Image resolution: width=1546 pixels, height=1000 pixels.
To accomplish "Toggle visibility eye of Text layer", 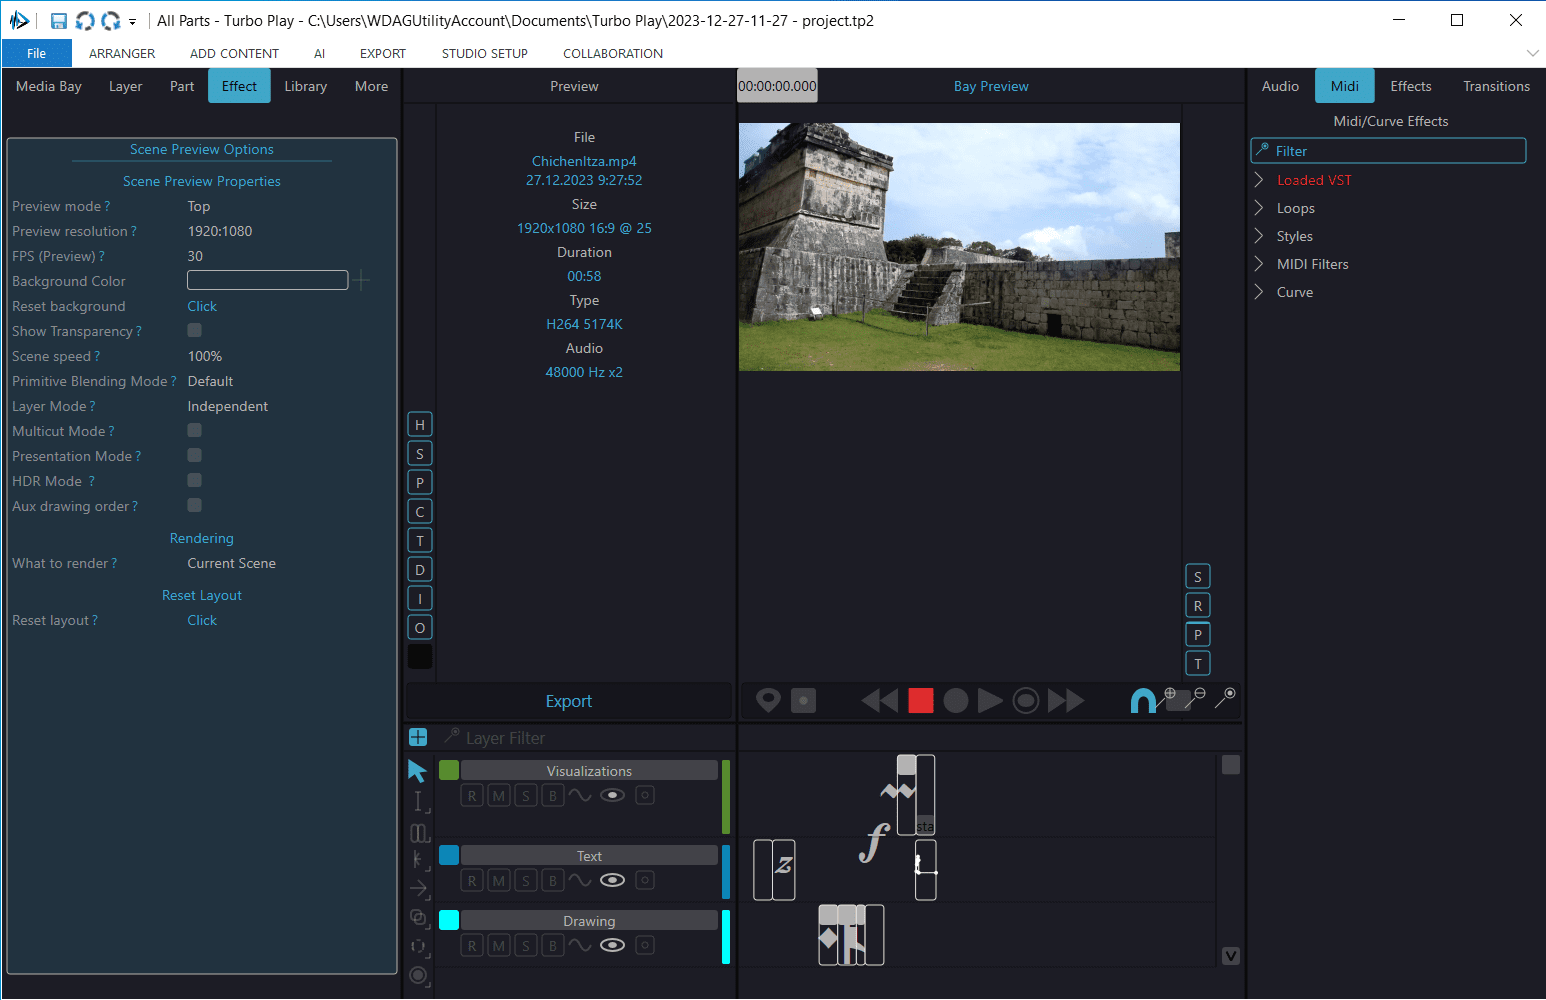I will coord(613,880).
